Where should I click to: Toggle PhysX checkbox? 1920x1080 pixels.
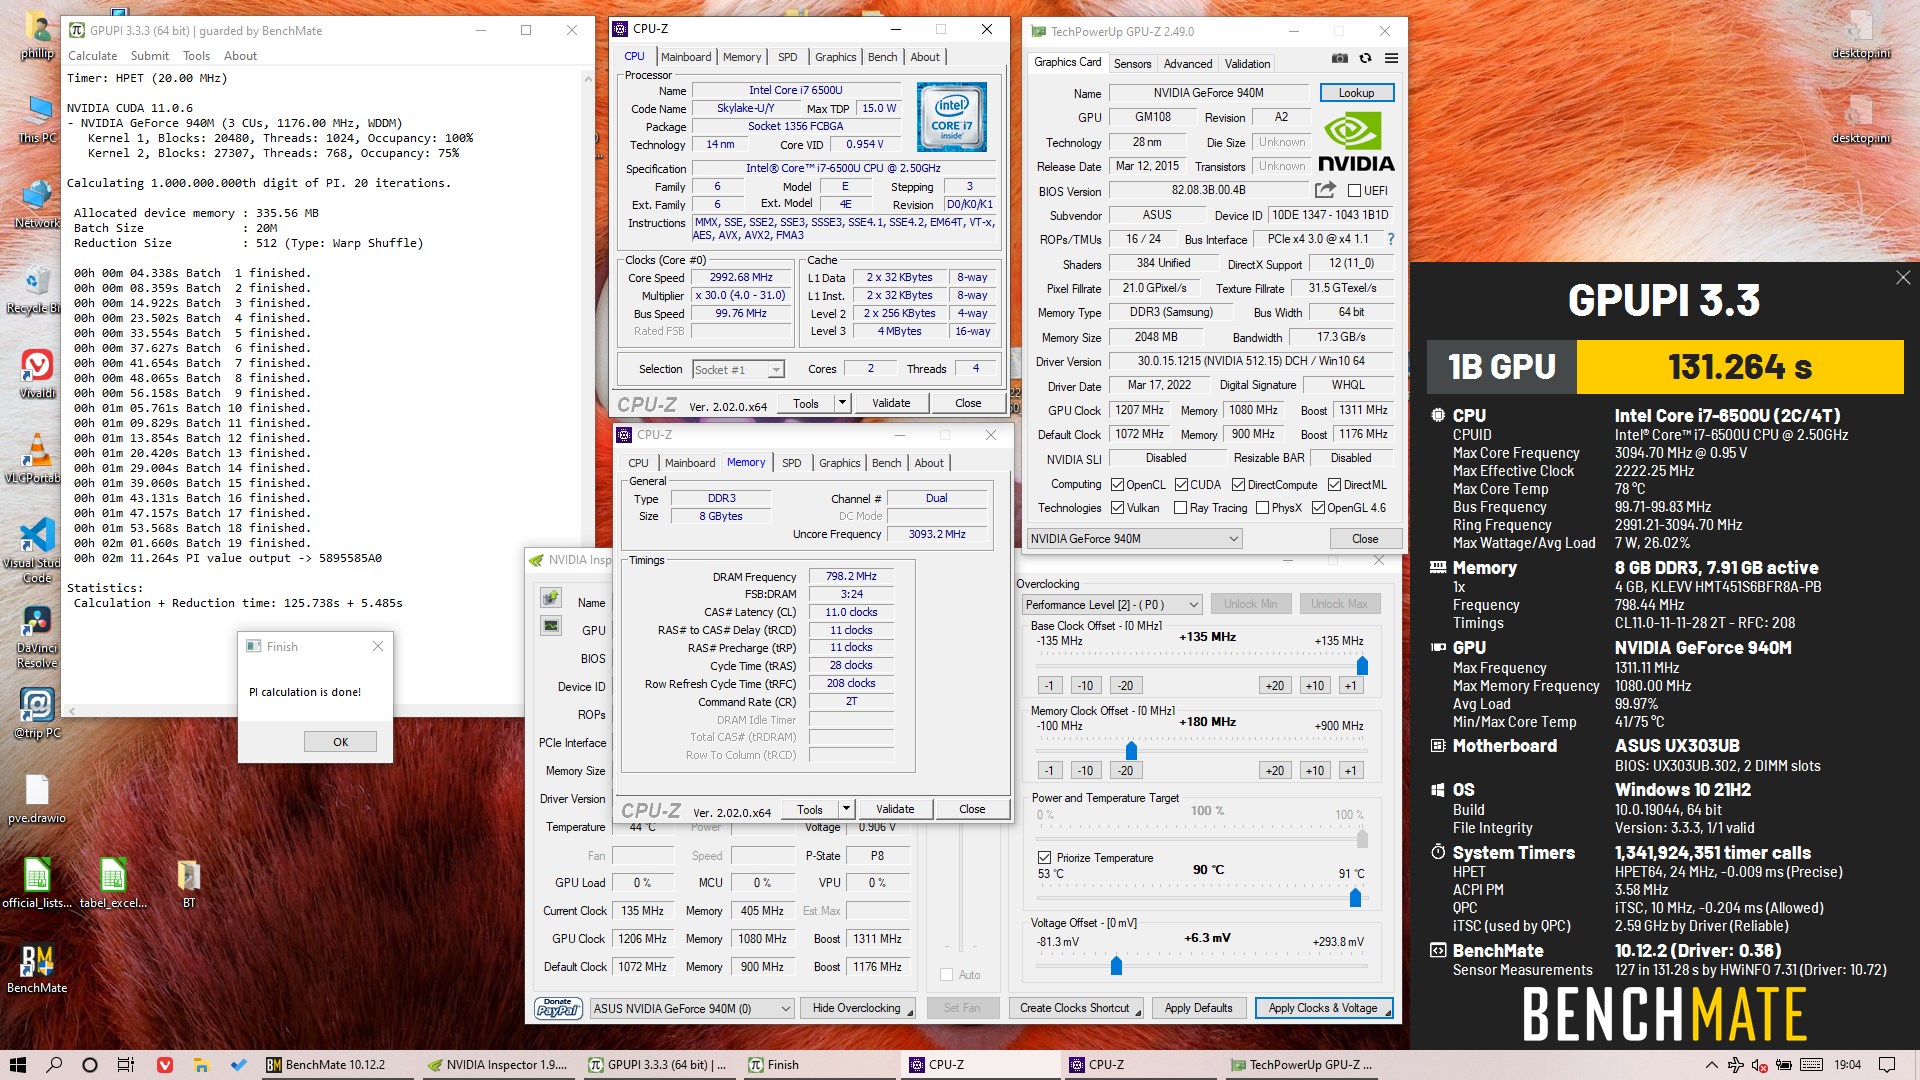[x=1261, y=508]
